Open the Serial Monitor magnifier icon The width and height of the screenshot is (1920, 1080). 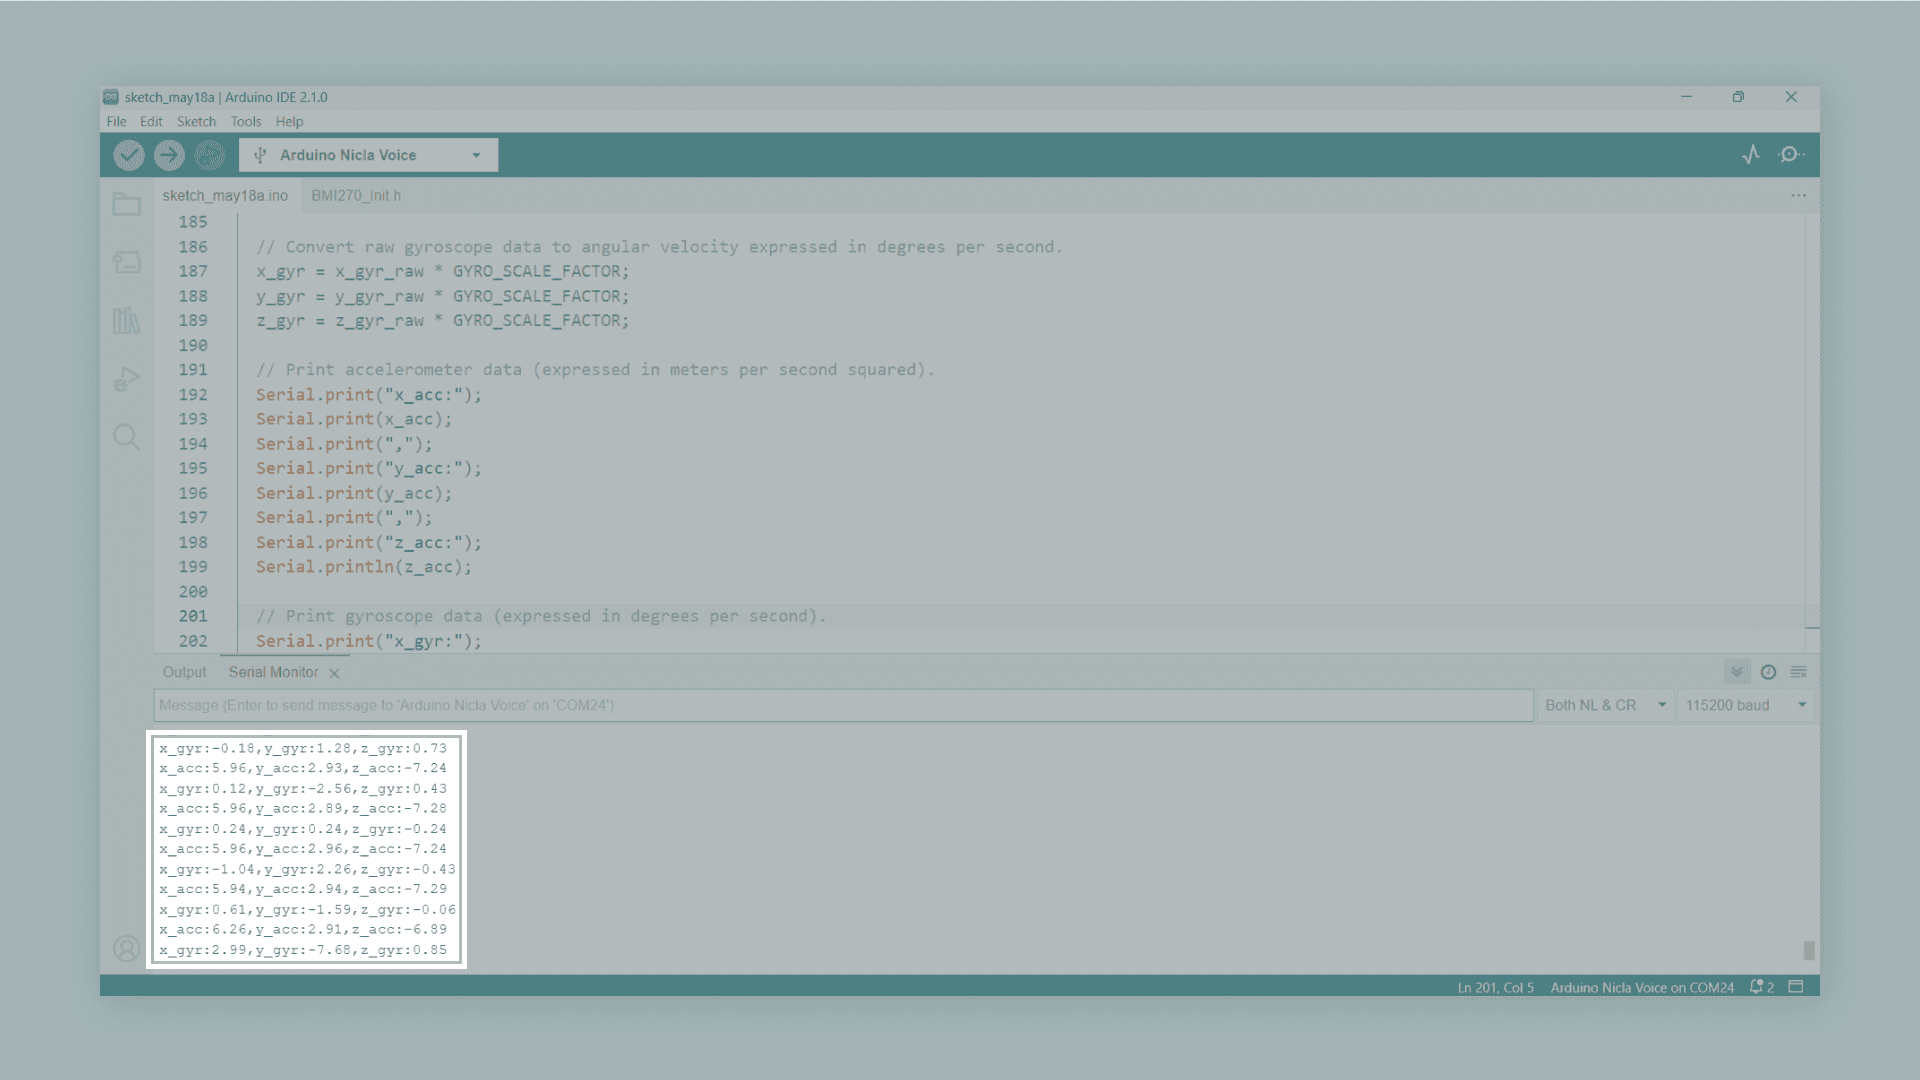pyautogui.click(x=1790, y=154)
